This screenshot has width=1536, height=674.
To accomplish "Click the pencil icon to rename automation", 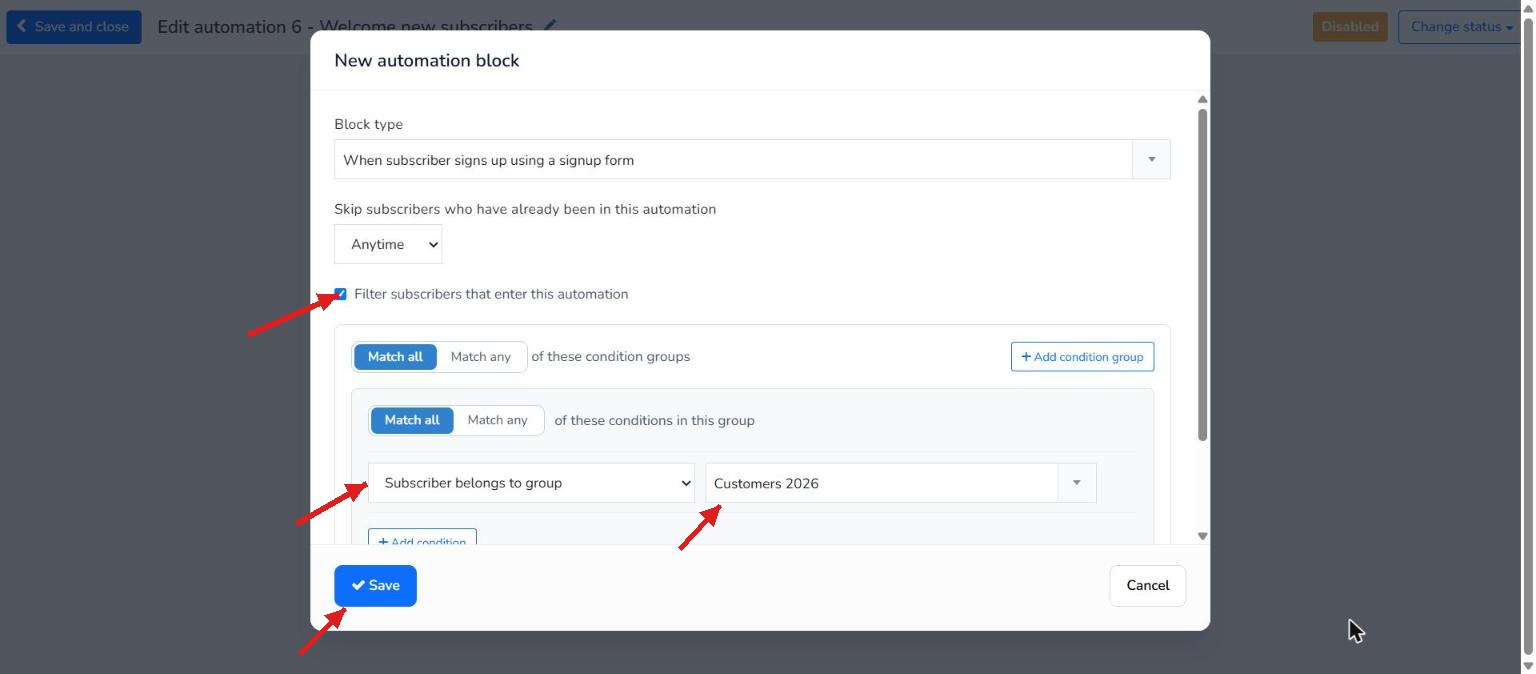I will coord(550,26).
